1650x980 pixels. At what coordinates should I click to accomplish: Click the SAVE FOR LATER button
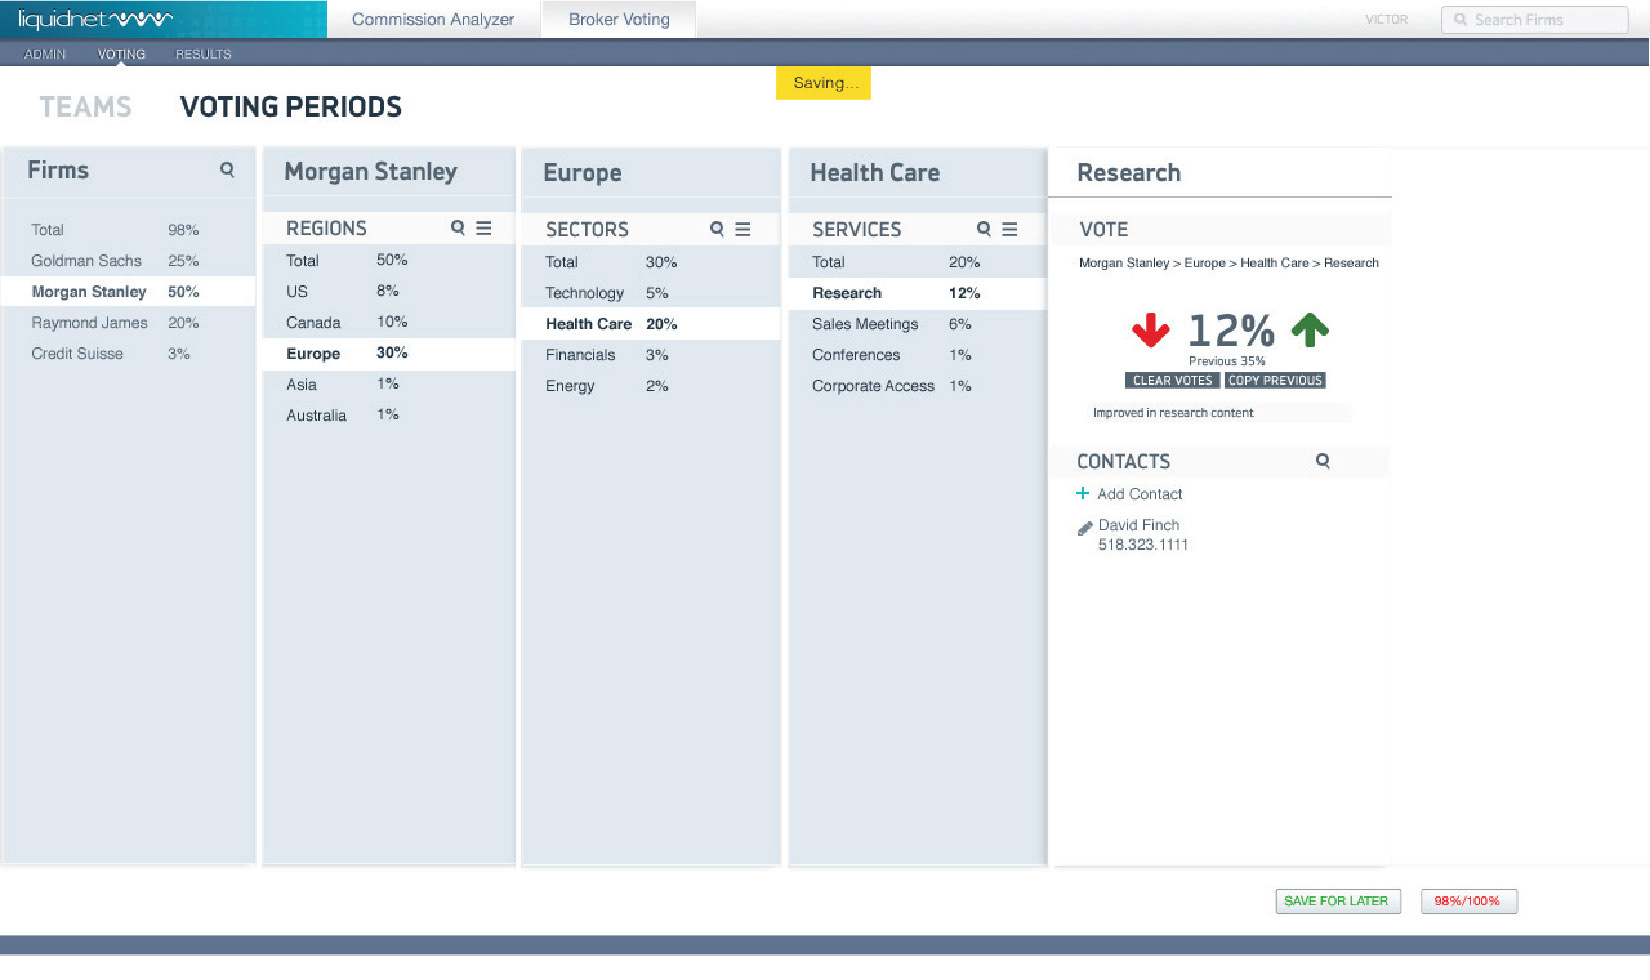pyautogui.click(x=1337, y=901)
